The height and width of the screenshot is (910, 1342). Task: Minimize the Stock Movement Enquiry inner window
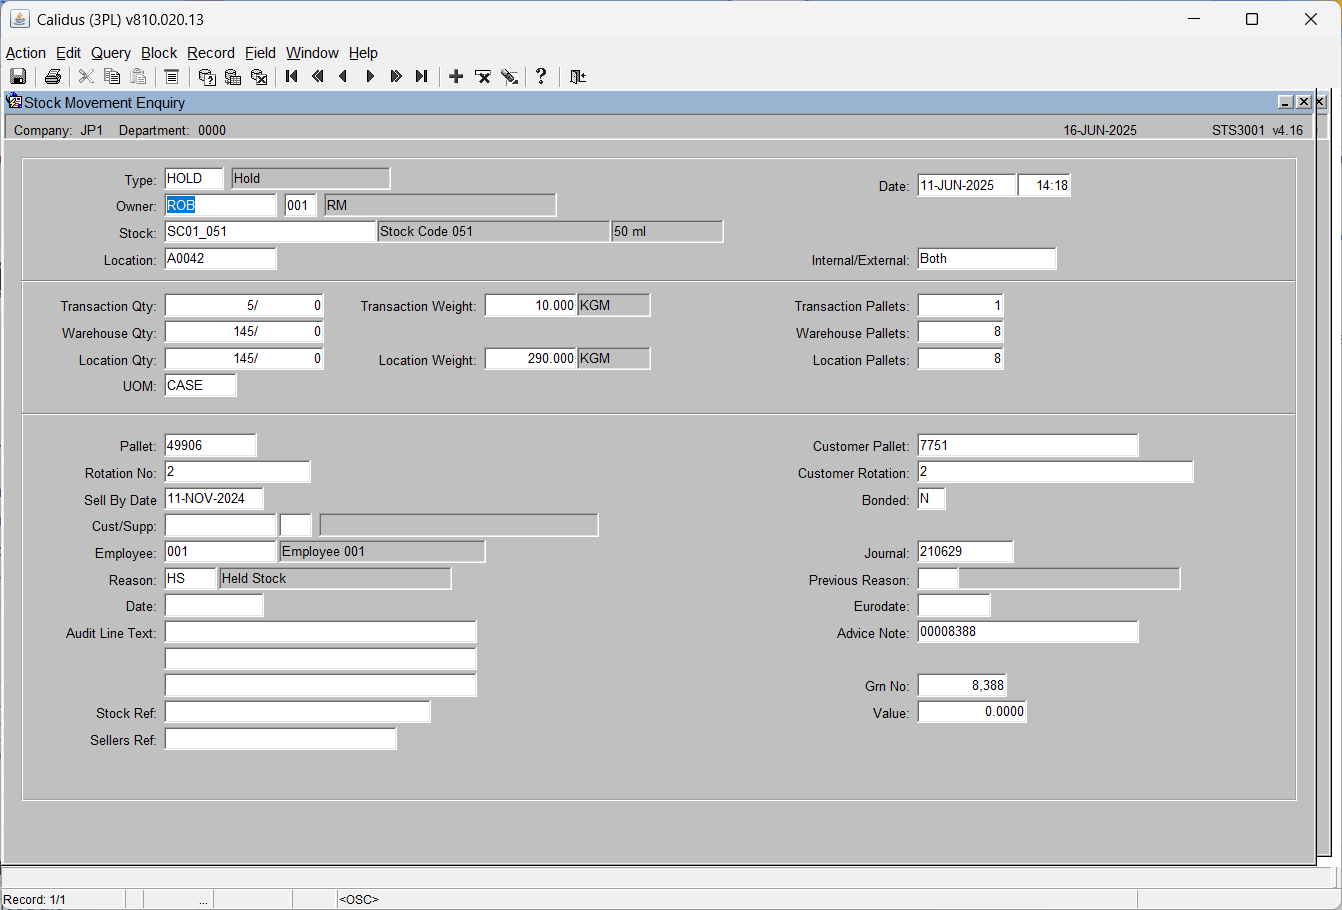[1286, 102]
